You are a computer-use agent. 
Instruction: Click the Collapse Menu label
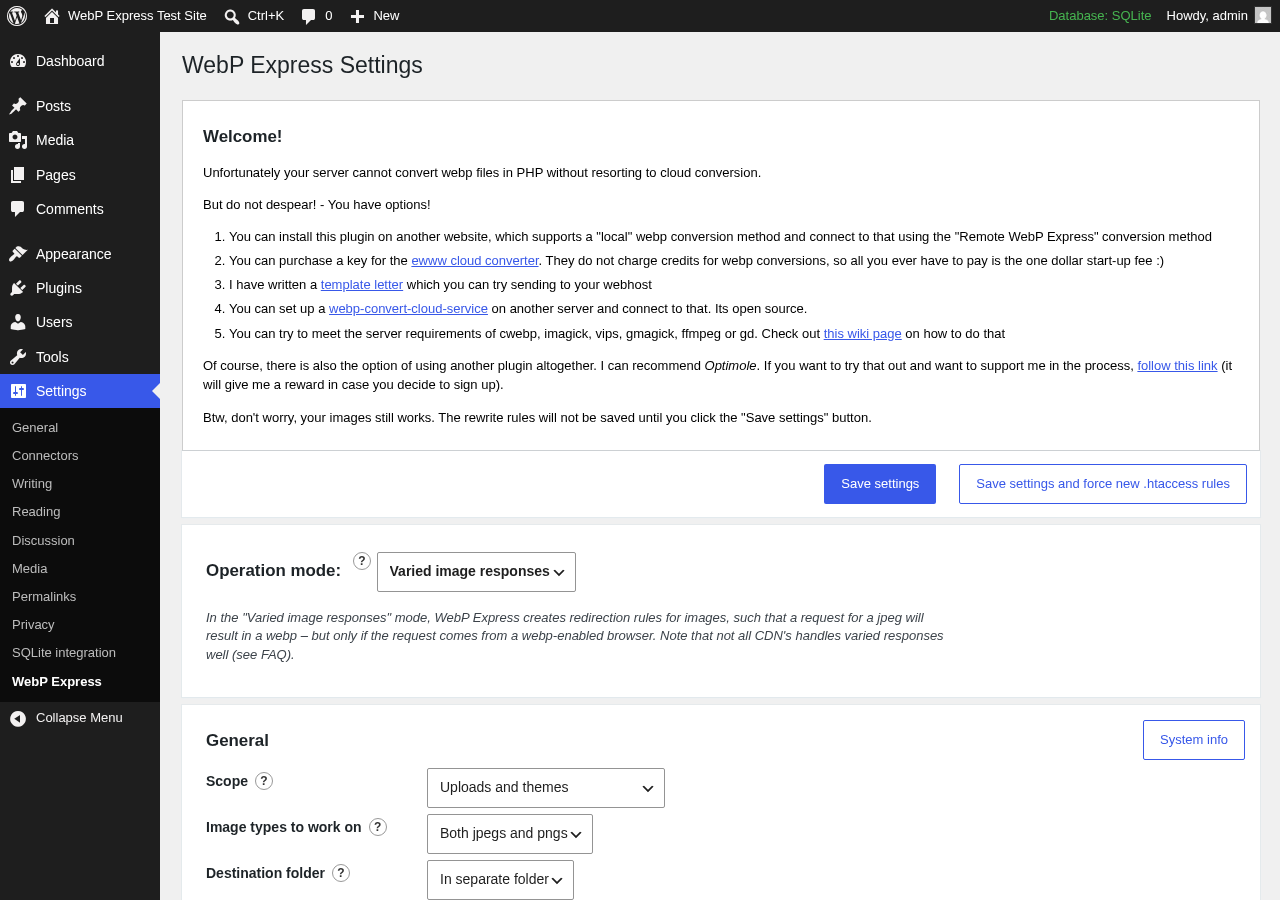point(79,717)
